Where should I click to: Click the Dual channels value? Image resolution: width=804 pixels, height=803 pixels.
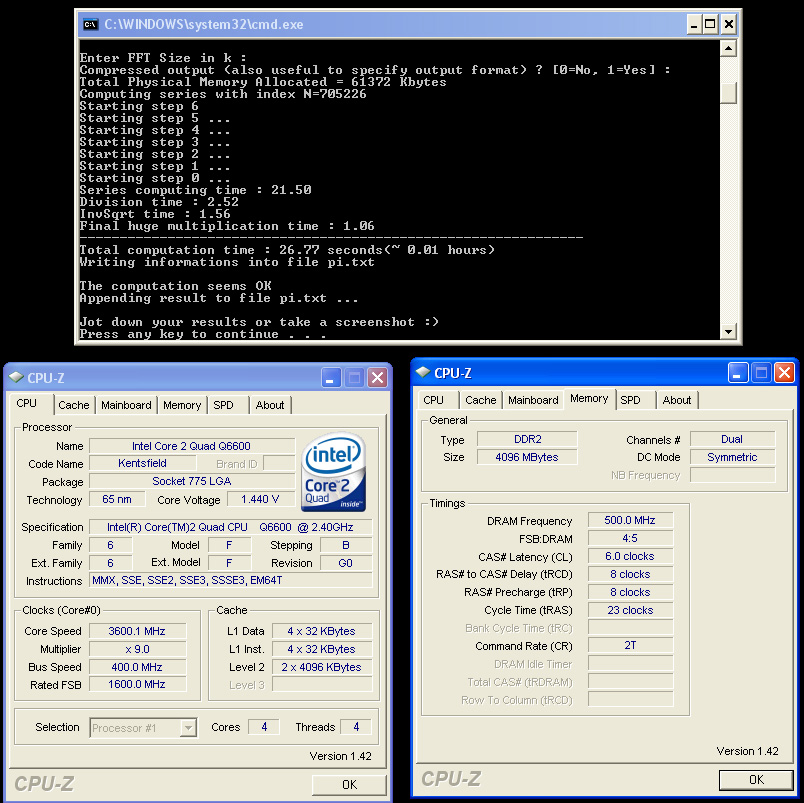(732, 439)
